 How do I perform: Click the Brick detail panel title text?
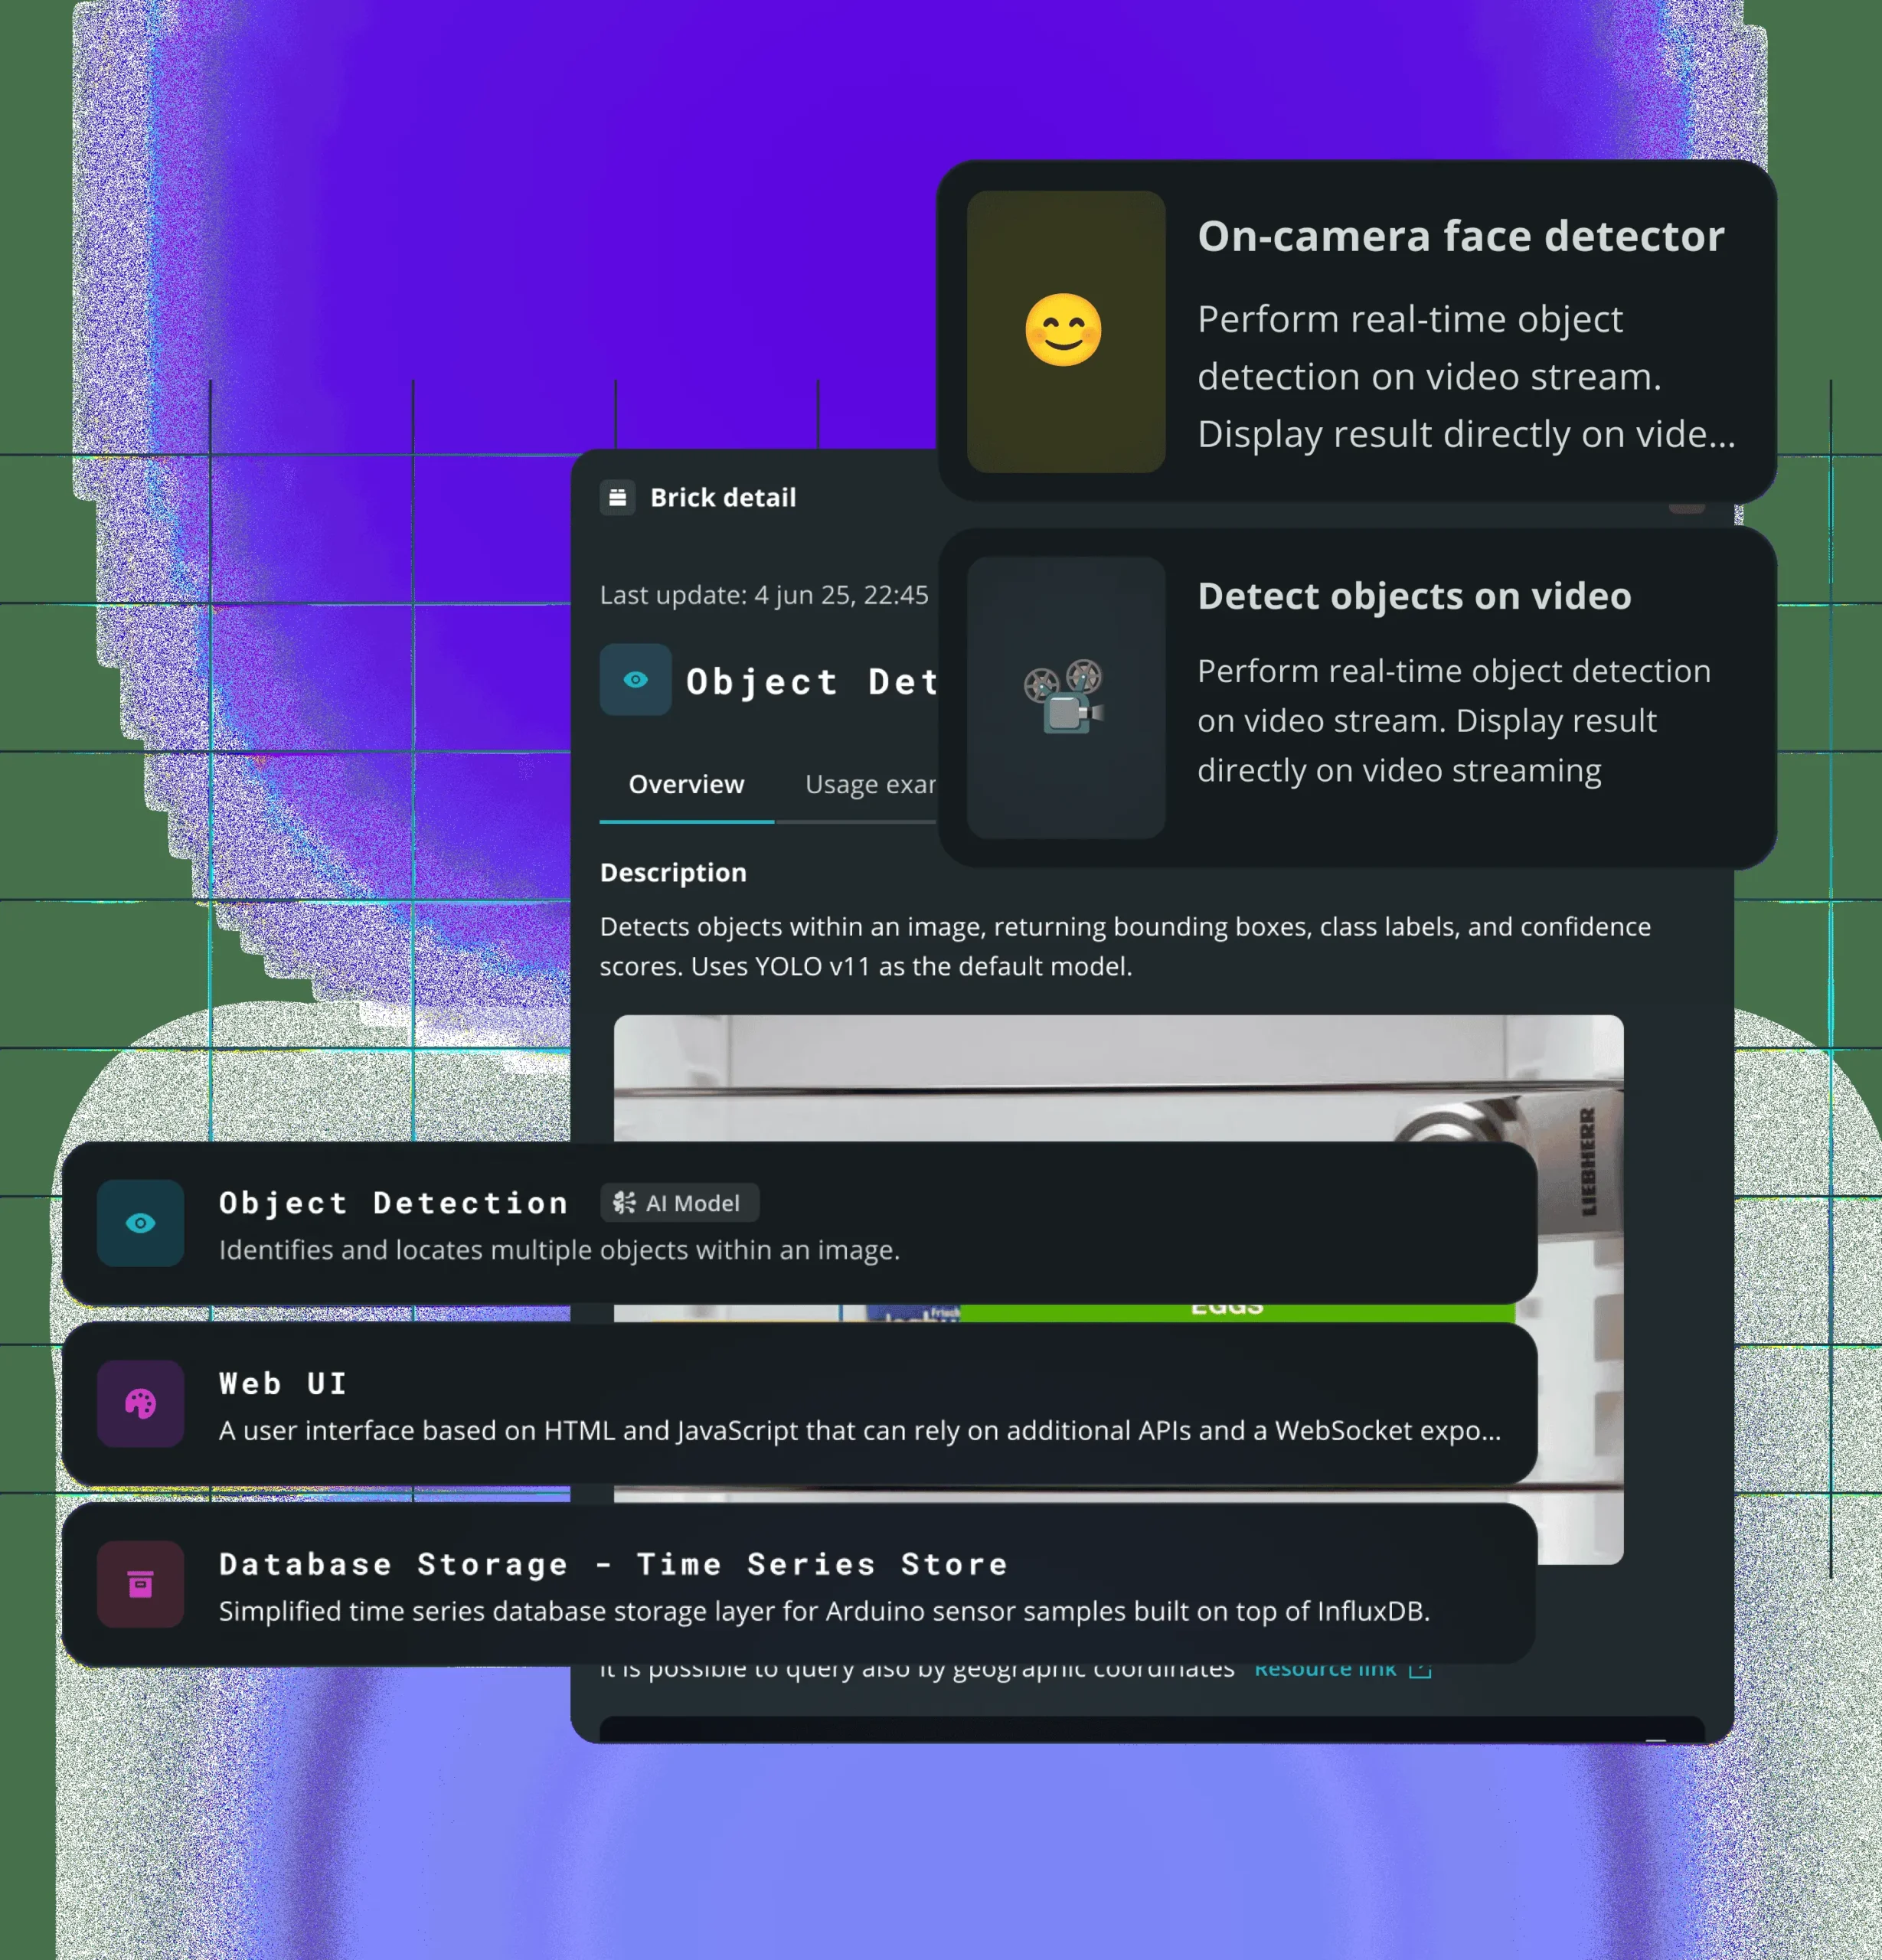[x=723, y=497]
